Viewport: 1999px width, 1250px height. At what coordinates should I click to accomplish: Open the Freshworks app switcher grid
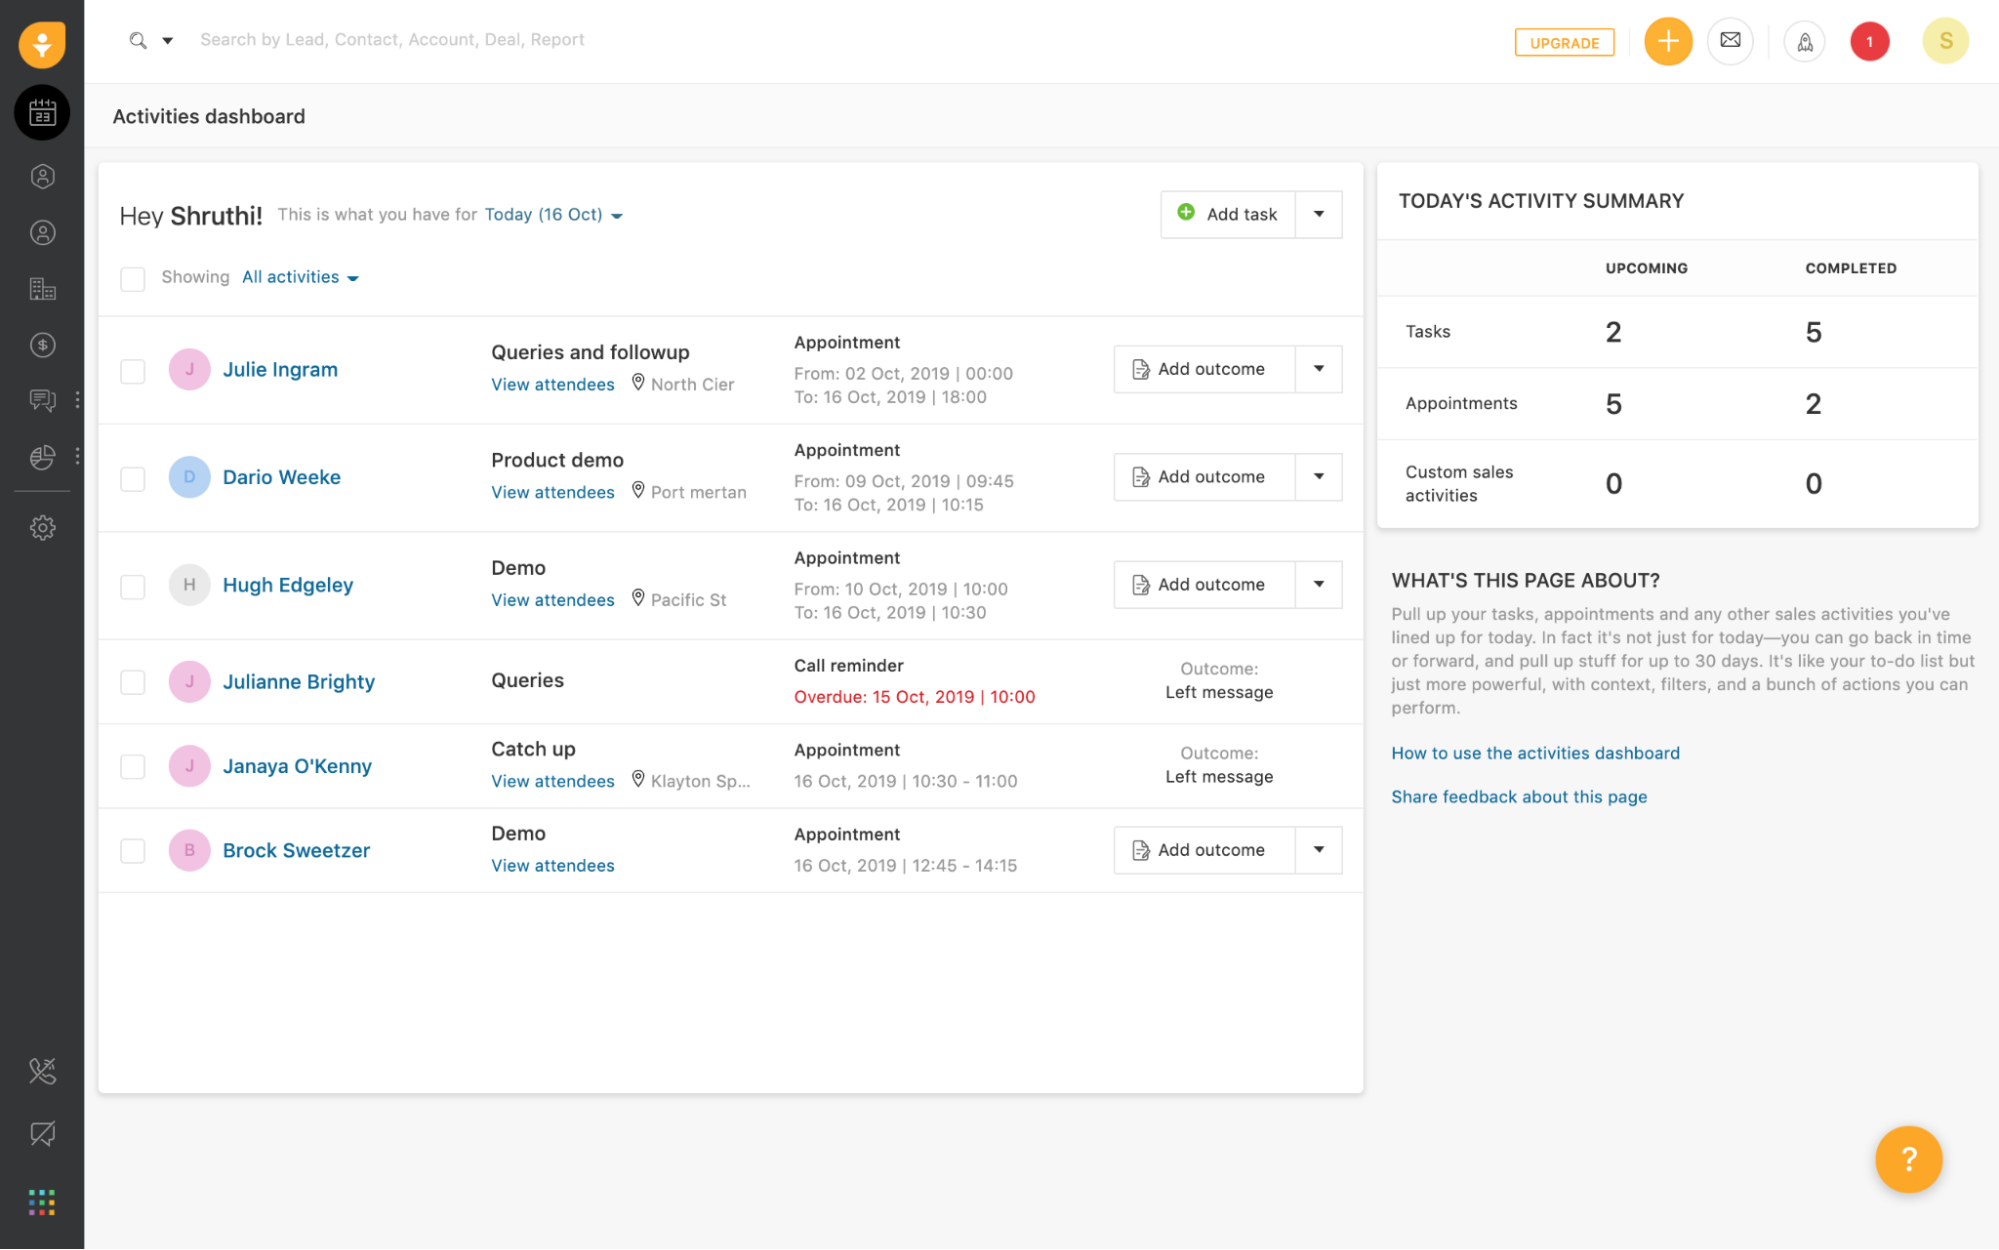point(41,1202)
